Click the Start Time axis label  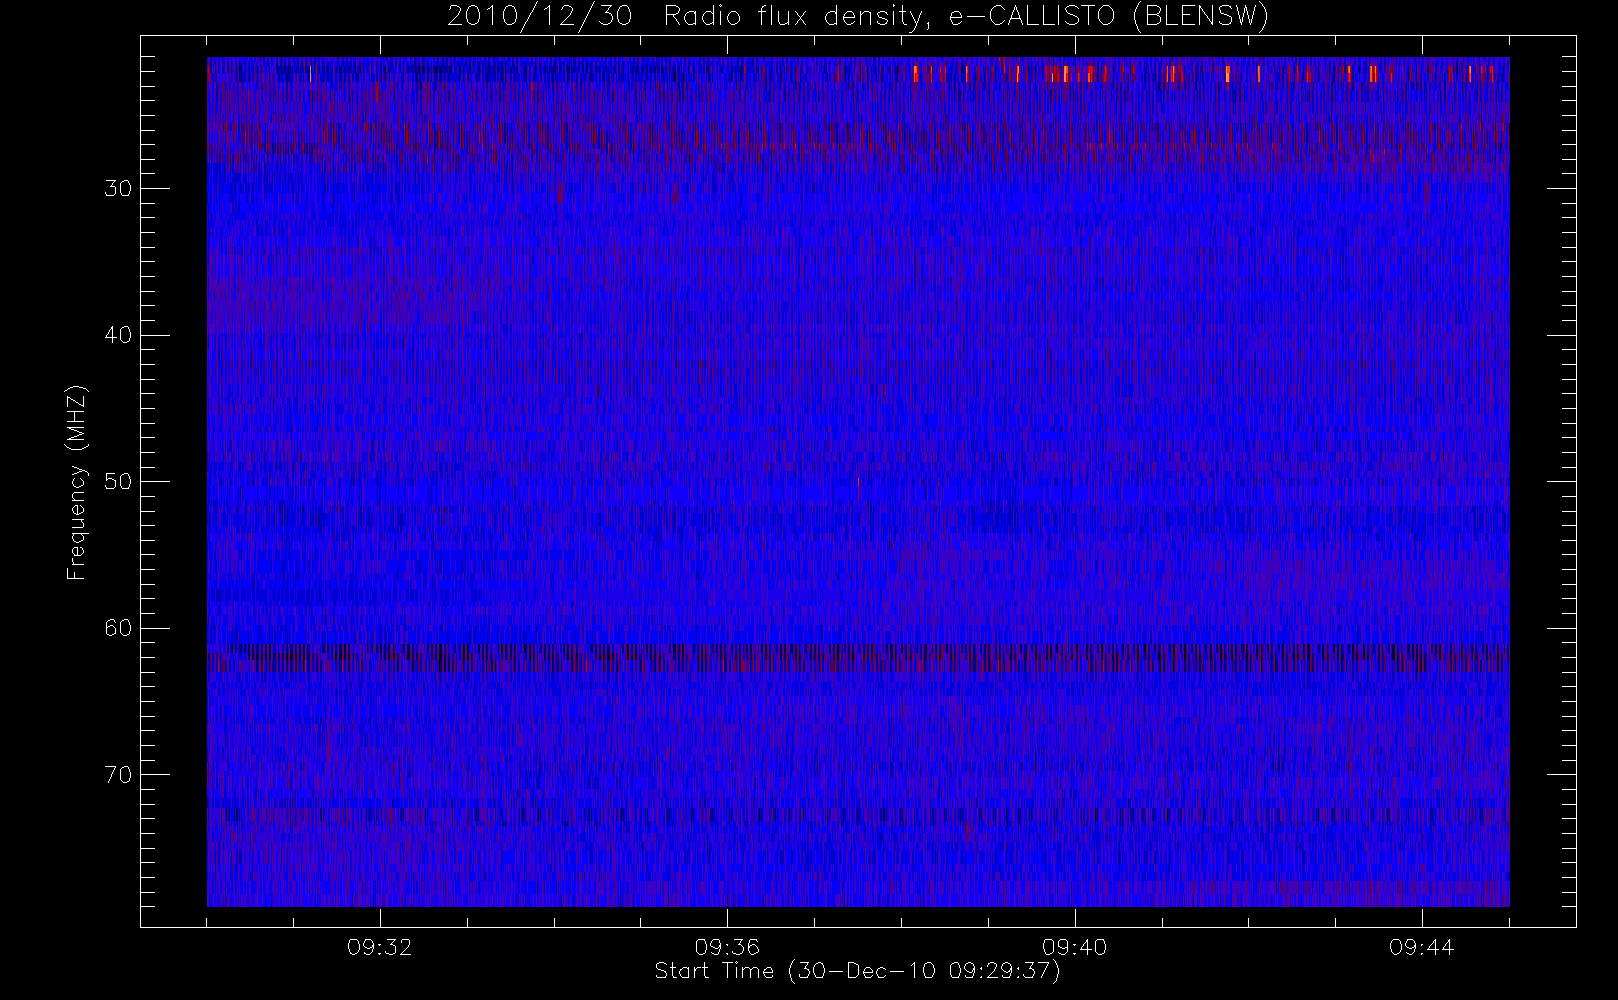tap(857, 971)
